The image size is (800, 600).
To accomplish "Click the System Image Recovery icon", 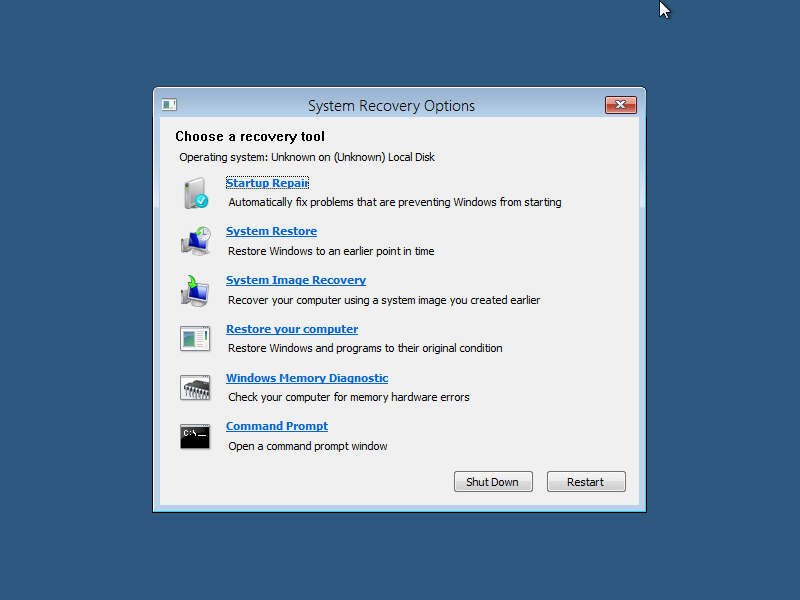I will pyautogui.click(x=195, y=290).
